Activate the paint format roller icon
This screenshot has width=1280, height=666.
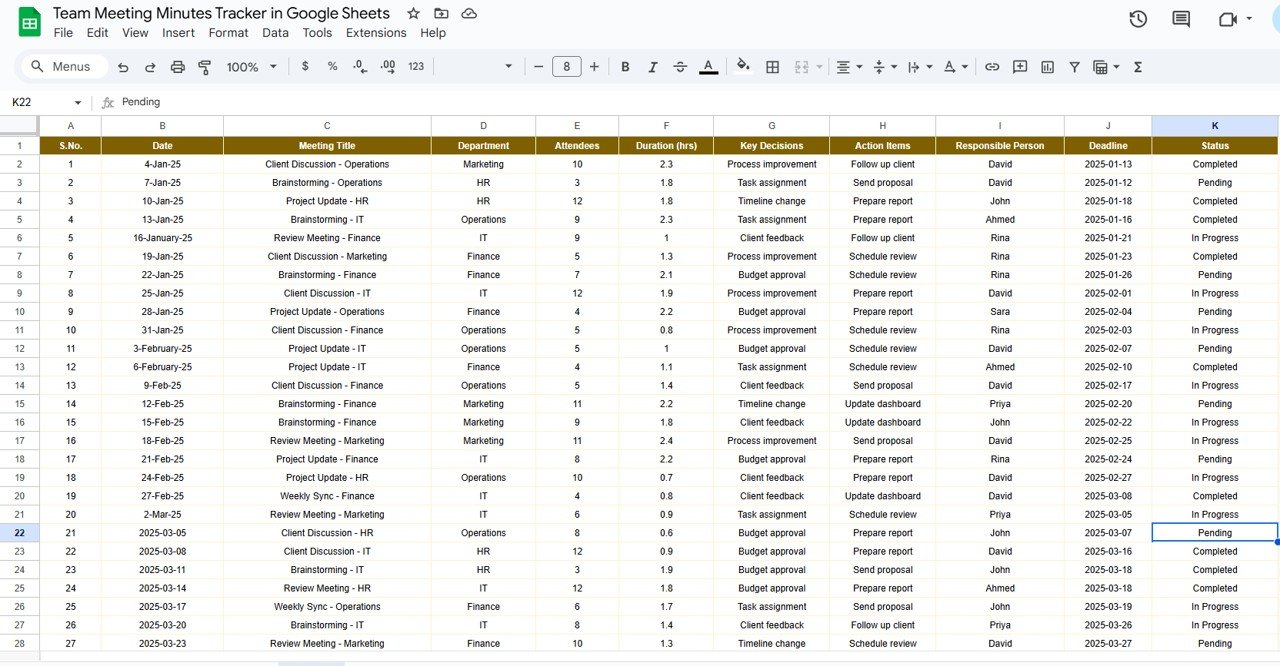coord(205,67)
